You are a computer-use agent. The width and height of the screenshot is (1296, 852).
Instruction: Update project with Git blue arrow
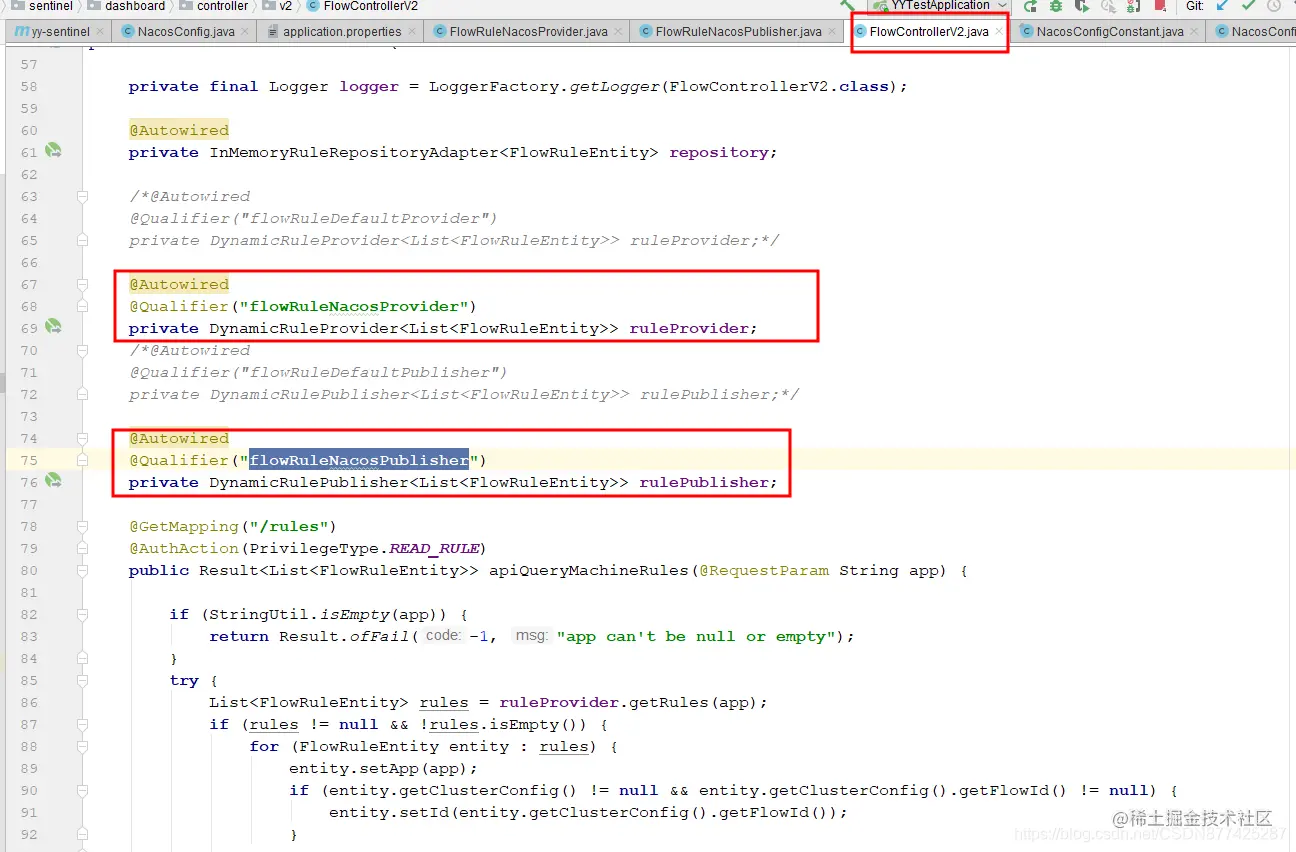[x=1222, y=6]
